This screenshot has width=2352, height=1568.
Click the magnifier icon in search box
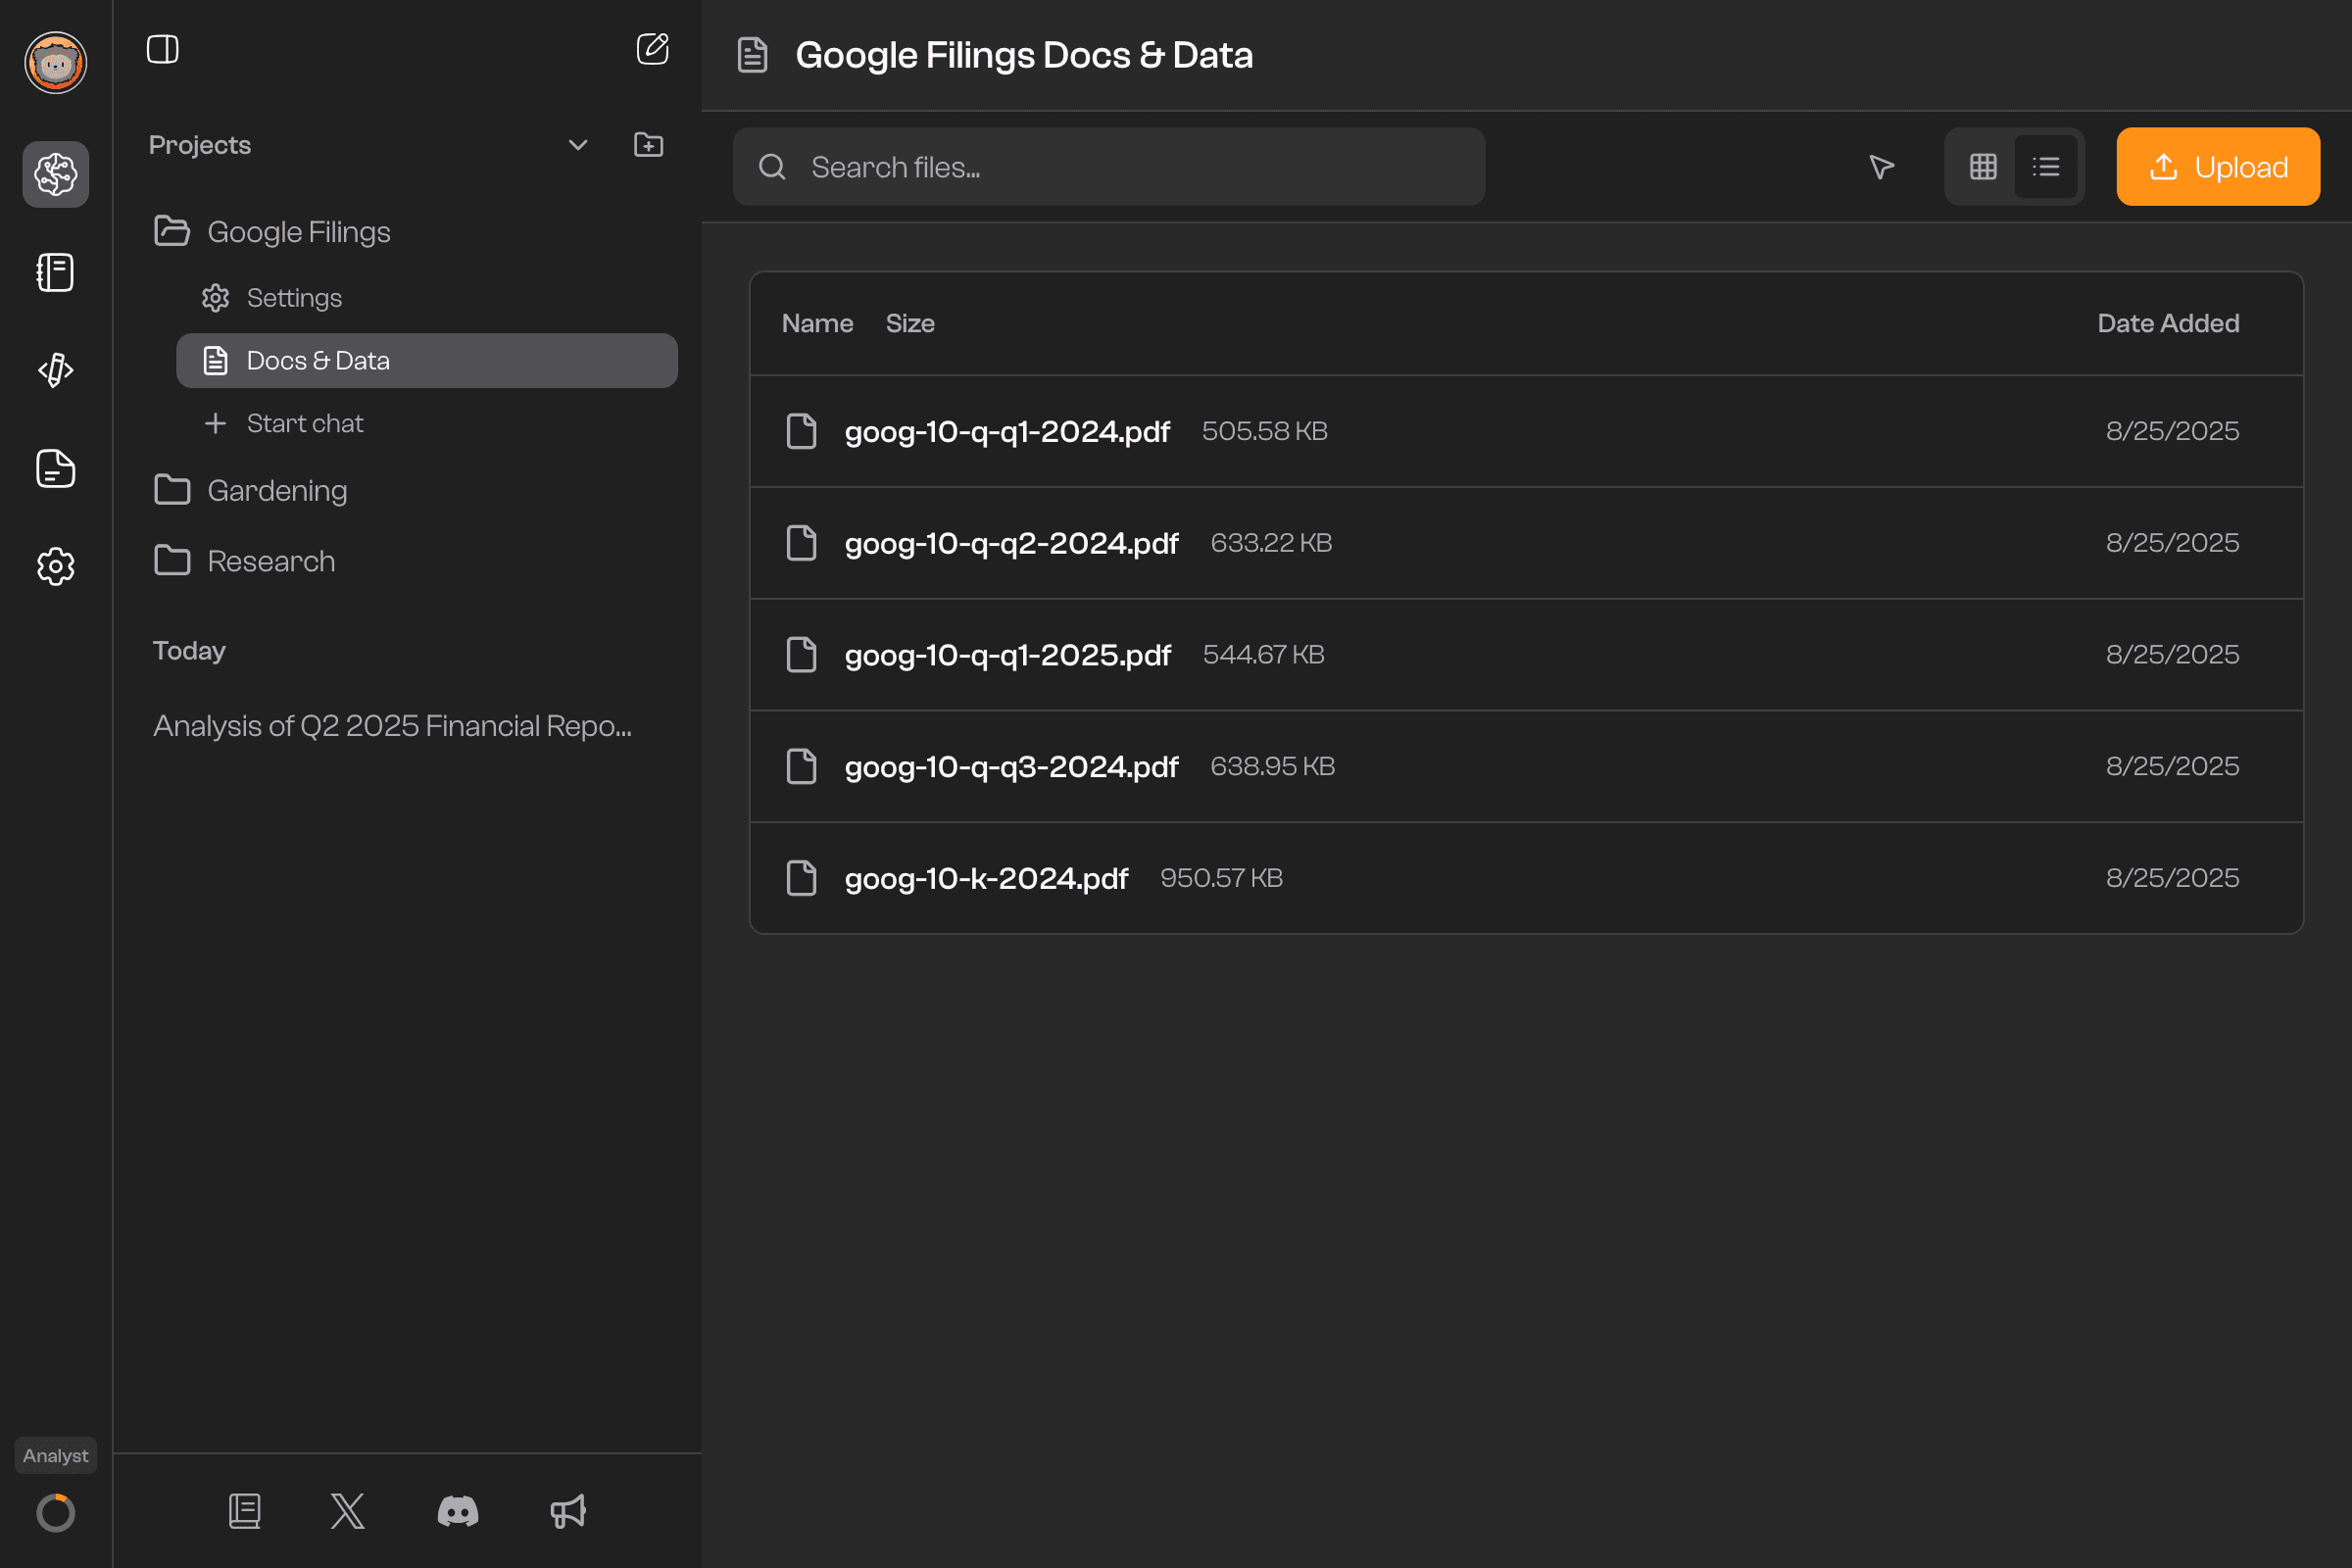point(772,166)
